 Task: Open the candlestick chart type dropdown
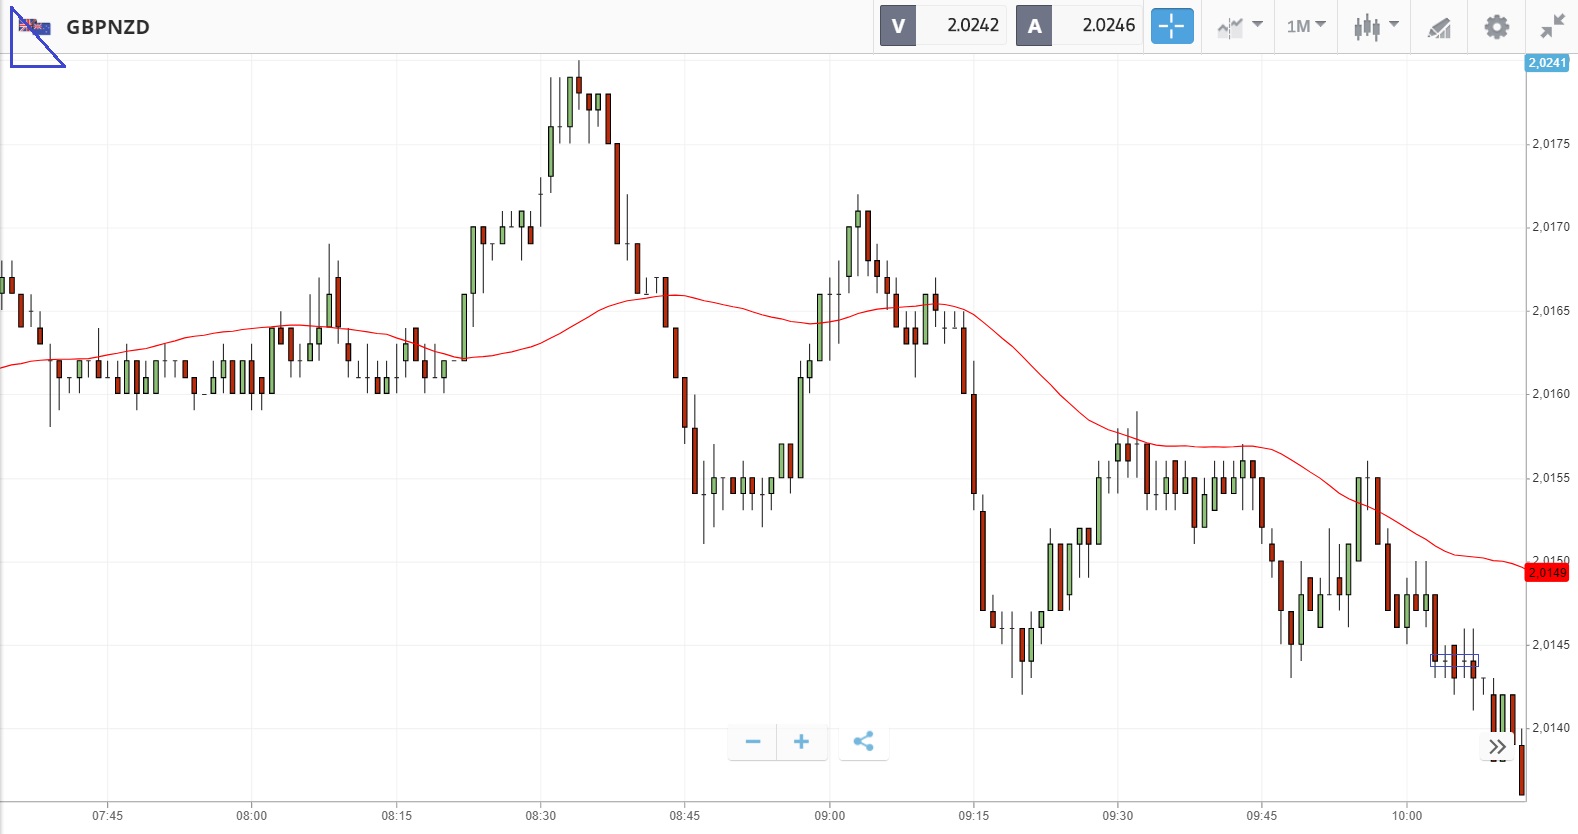pos(1375,27)
